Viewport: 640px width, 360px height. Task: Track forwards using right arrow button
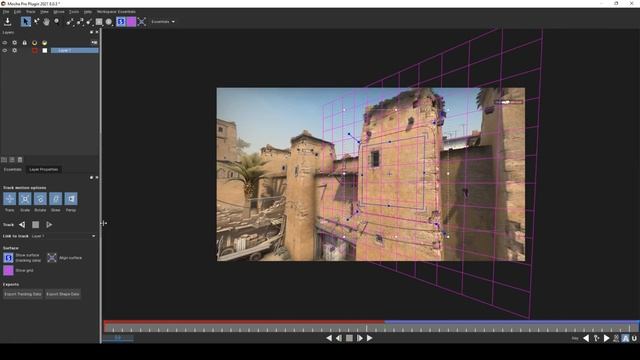(x=49, y=224)
